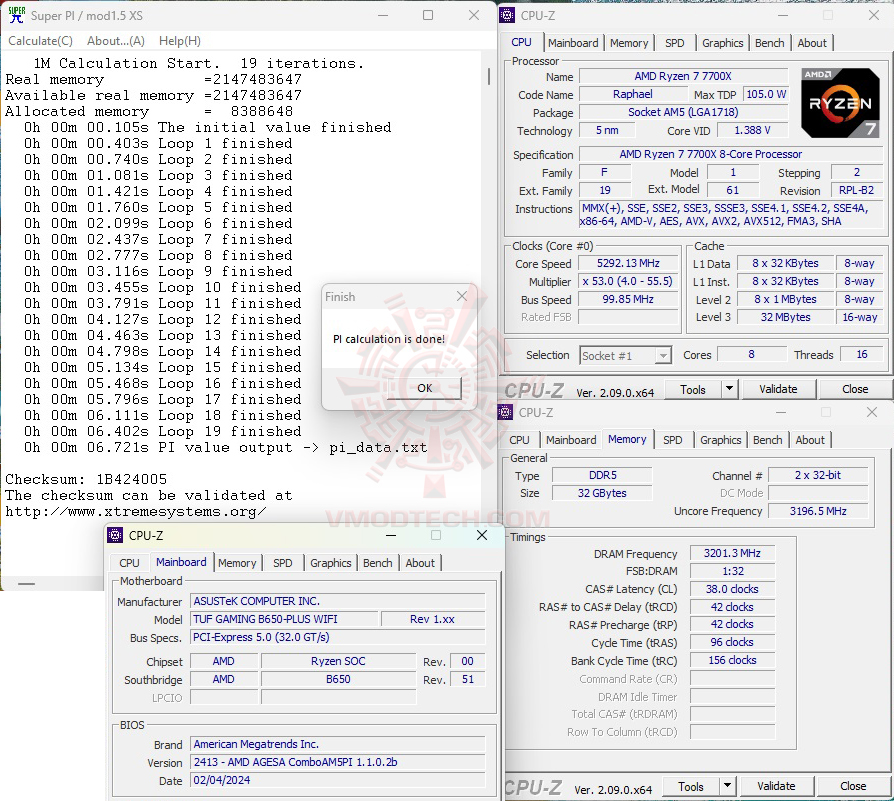The height and width of the screenshot is (801, 894).
Task: Open Graphics tab in top CPU-Z window
Action: click(x=722, y=43)
